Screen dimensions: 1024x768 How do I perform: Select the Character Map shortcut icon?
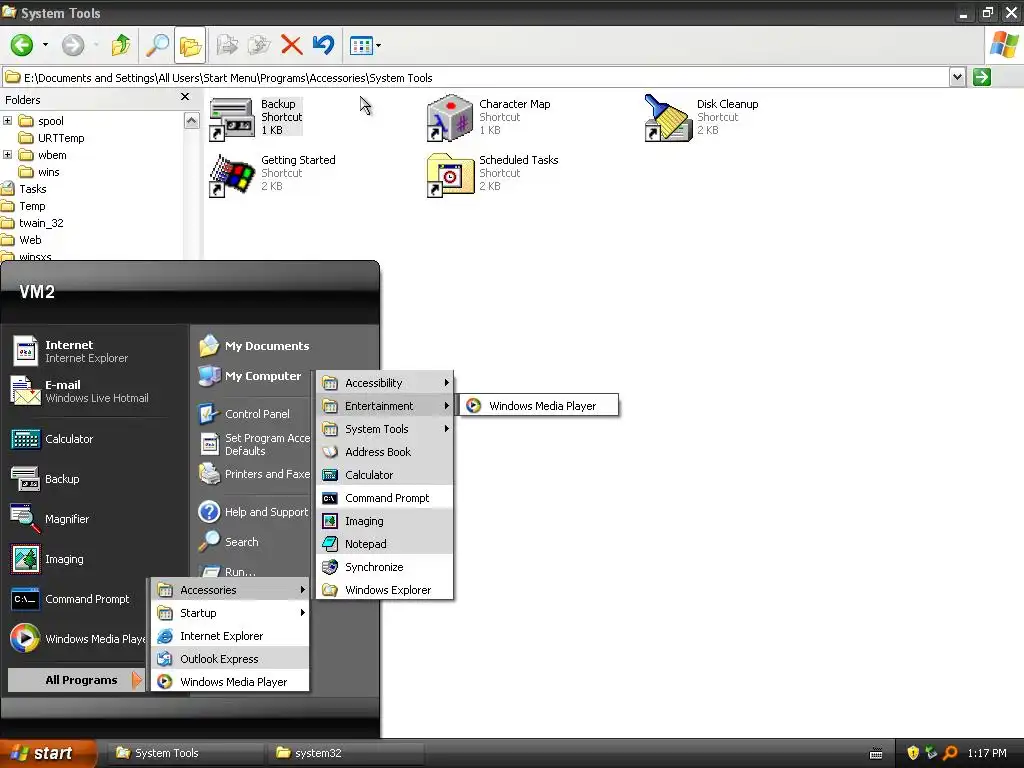coord(449,118)
